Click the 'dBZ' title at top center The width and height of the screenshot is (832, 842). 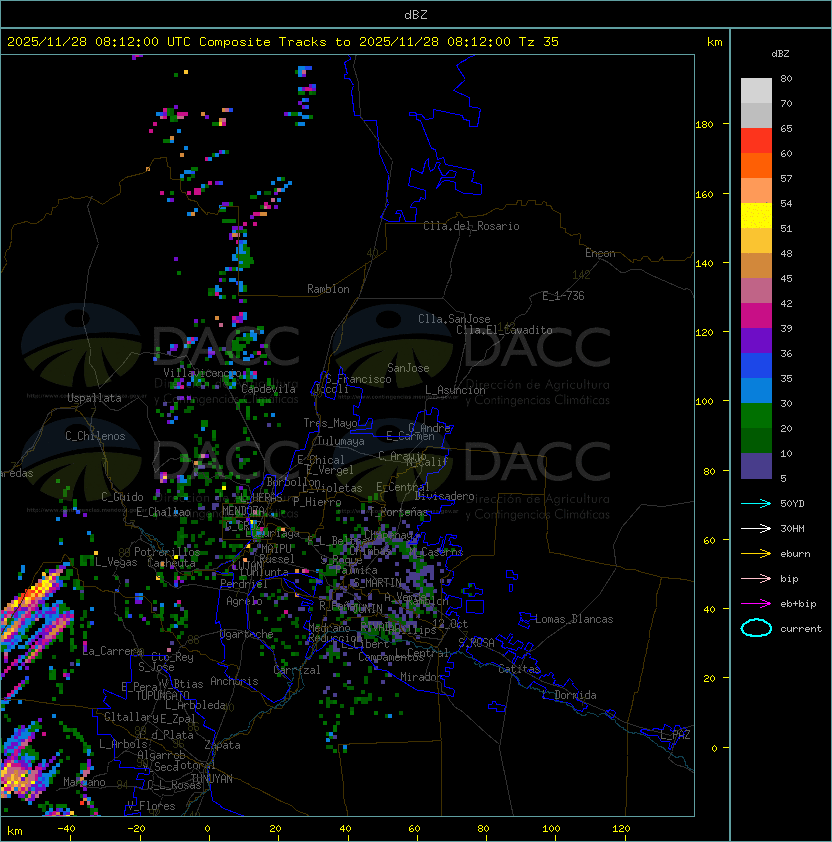point(416,15)
